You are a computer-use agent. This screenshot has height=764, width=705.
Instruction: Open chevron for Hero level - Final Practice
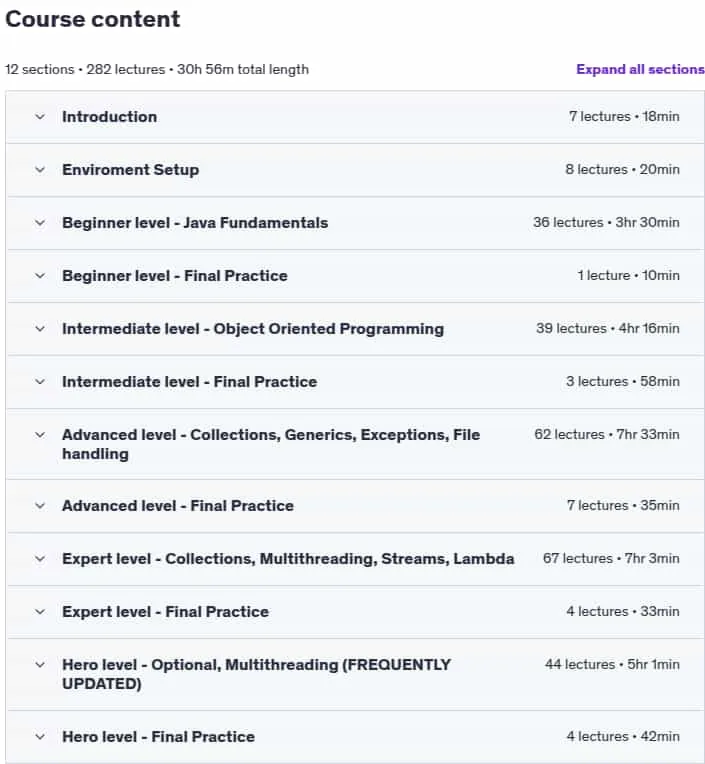point(40,737)
